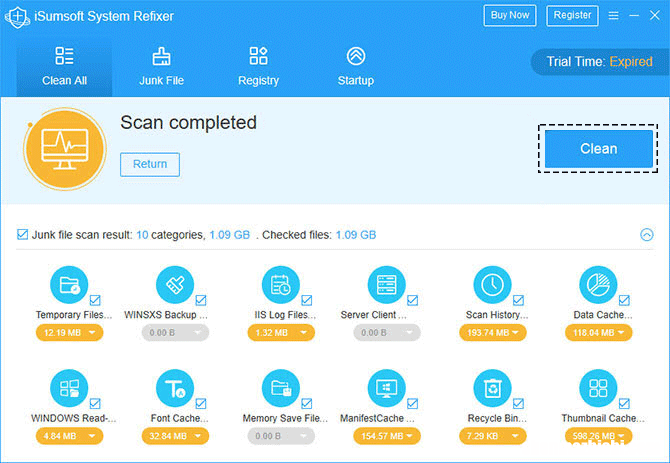This screenshot has height=463, width=670.
Task: Expand the 1.32 MB IIS Log dropdown
Action: click(x=281, y=333)
